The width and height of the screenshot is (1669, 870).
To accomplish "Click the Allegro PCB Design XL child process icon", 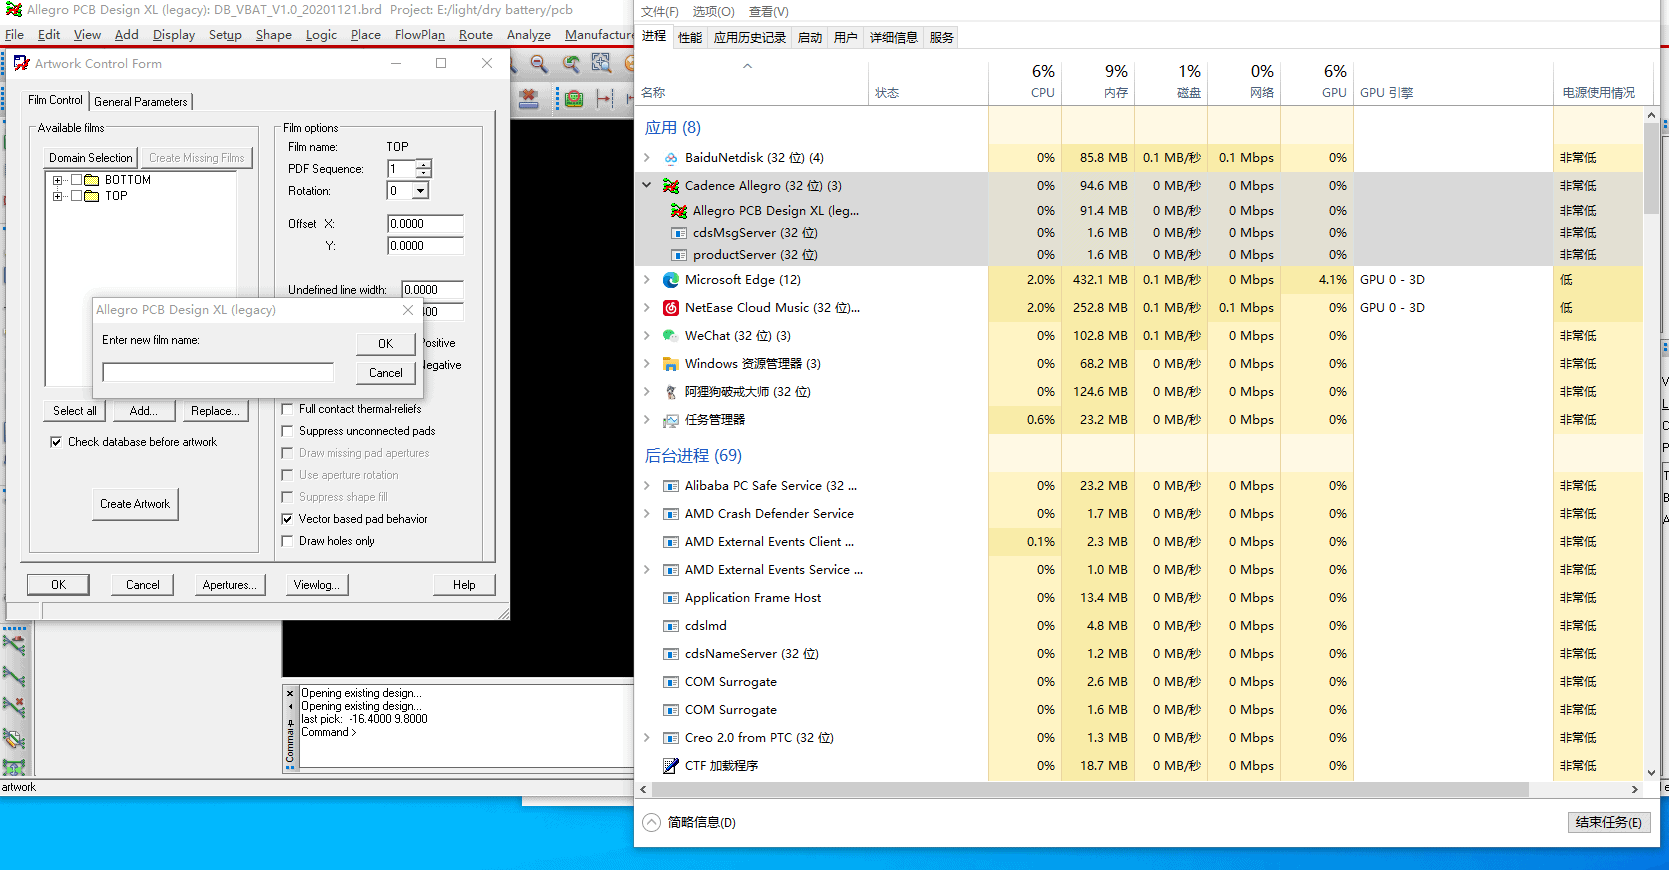I will 679,211.
